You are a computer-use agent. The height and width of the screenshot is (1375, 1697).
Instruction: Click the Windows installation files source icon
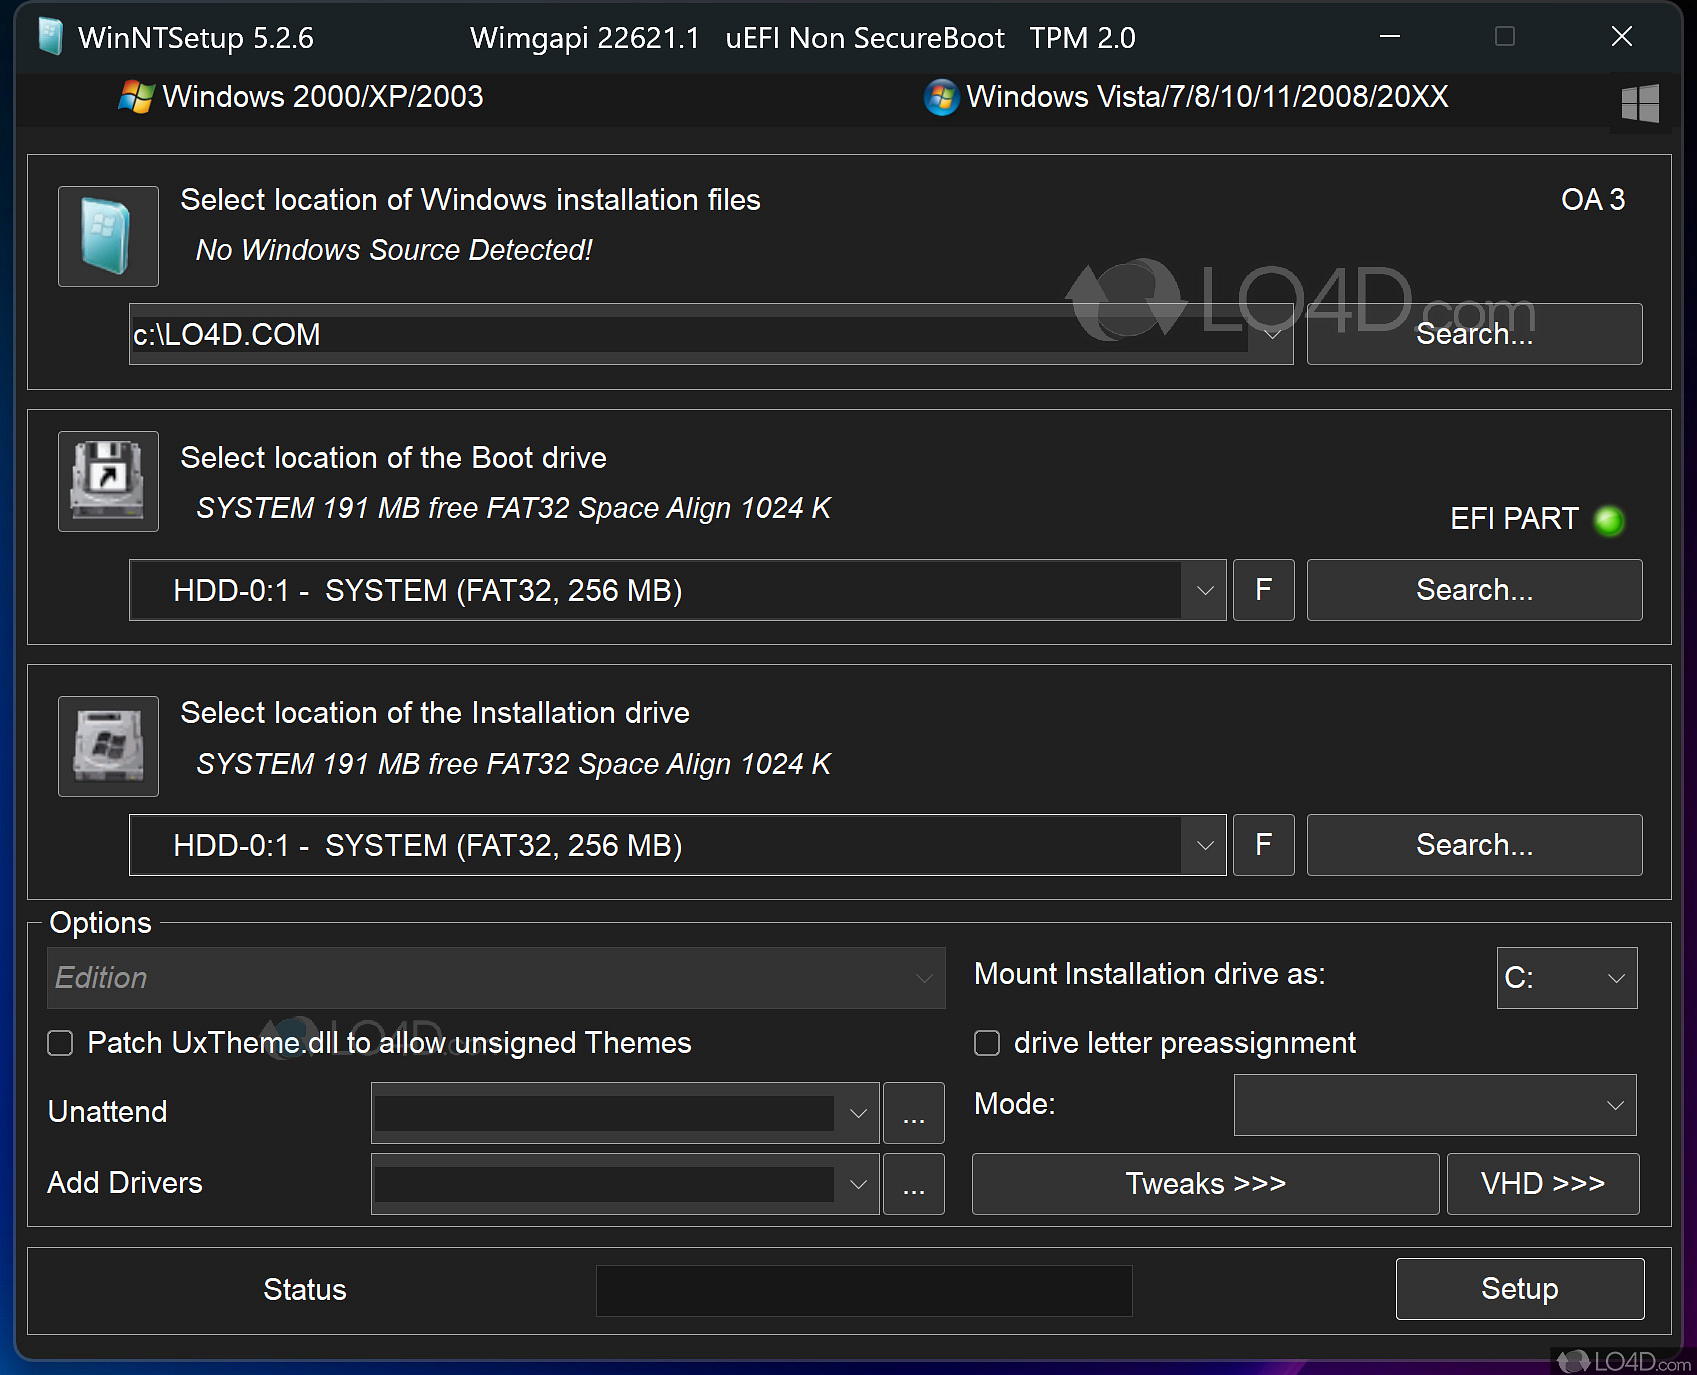108,236
